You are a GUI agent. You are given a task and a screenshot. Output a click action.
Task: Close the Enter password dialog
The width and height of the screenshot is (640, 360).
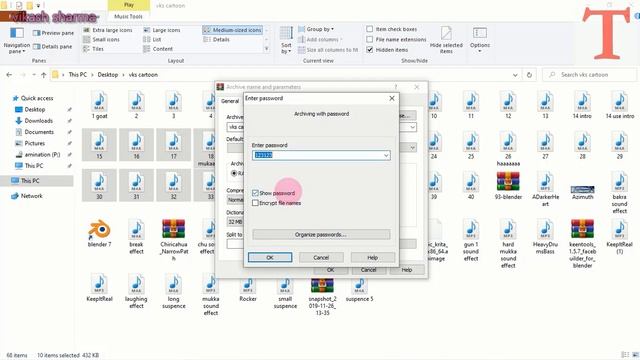(x=392, y=98)
